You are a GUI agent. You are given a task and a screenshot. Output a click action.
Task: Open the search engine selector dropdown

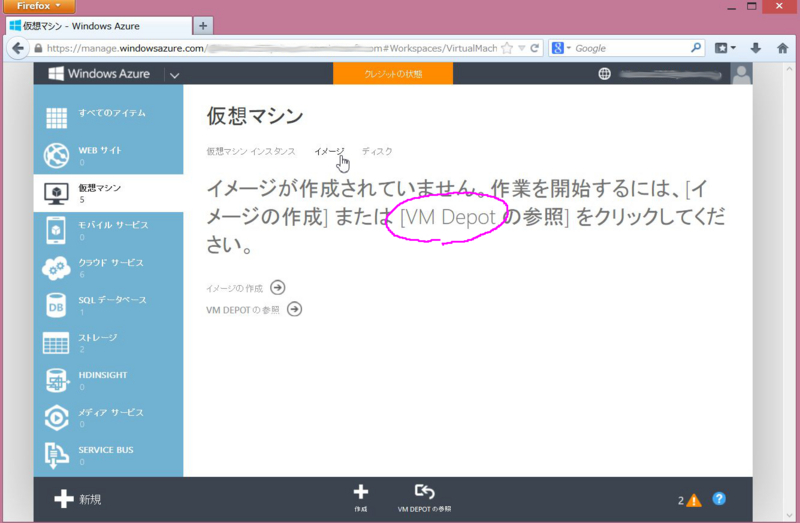pyautogui.click(x=561, y=48)
